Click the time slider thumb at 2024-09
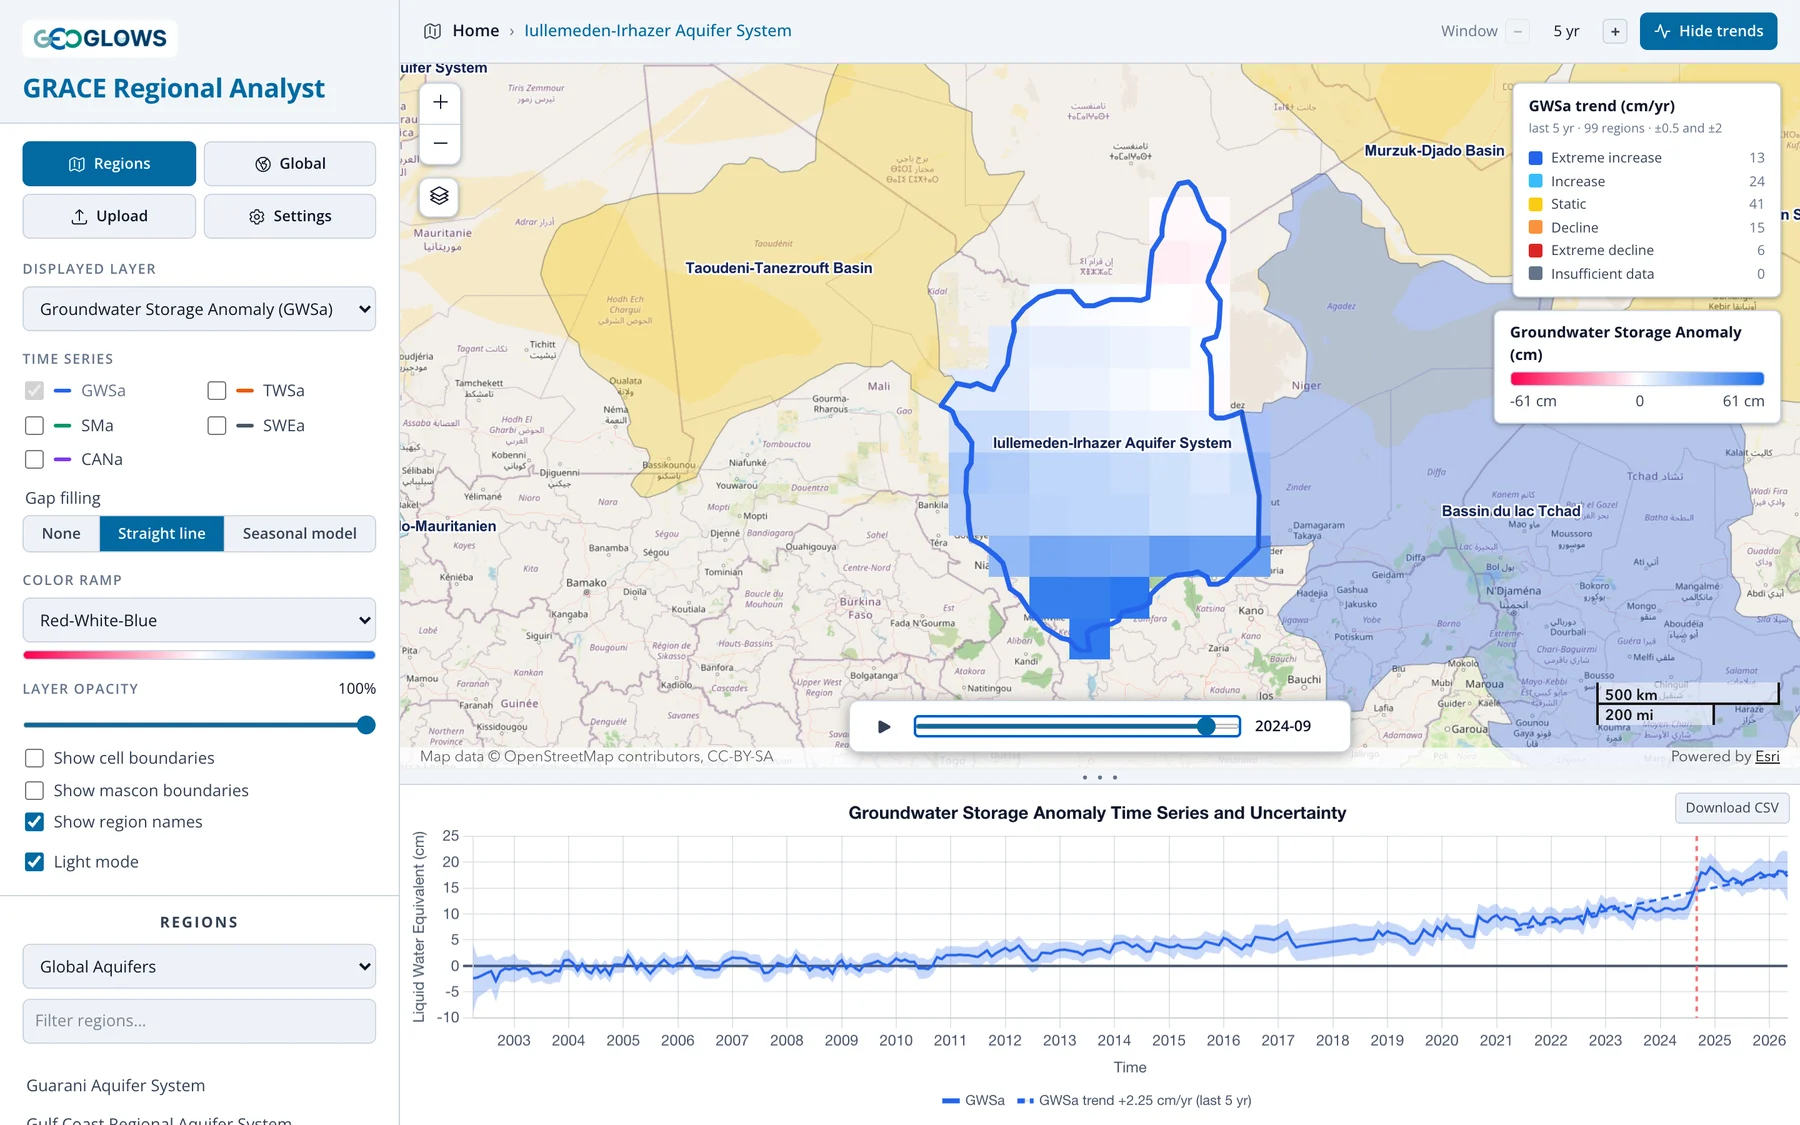The width and height of the screenshot is (1800, 1125). point(1207,726)
